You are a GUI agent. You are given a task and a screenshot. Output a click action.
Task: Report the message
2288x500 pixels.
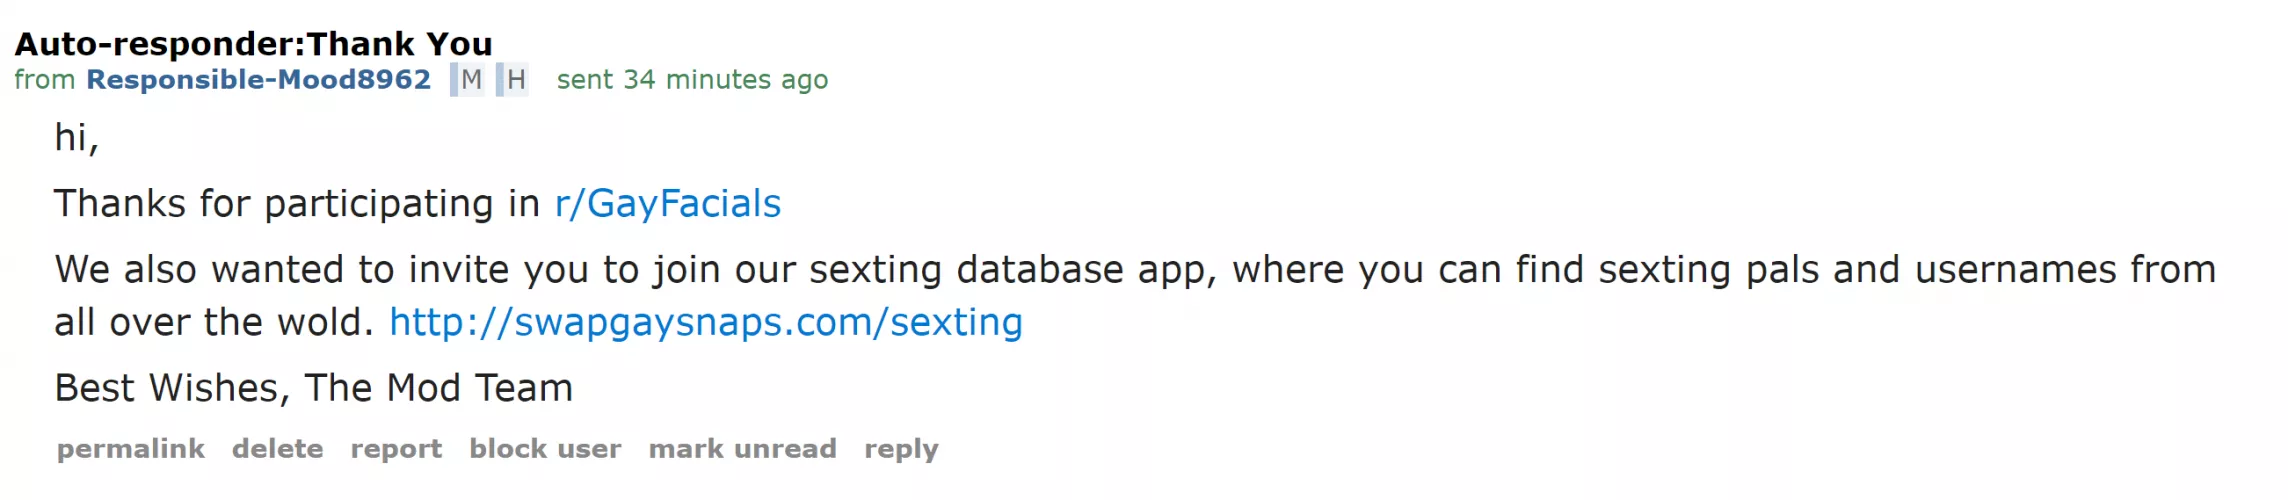tap(396, 449)
